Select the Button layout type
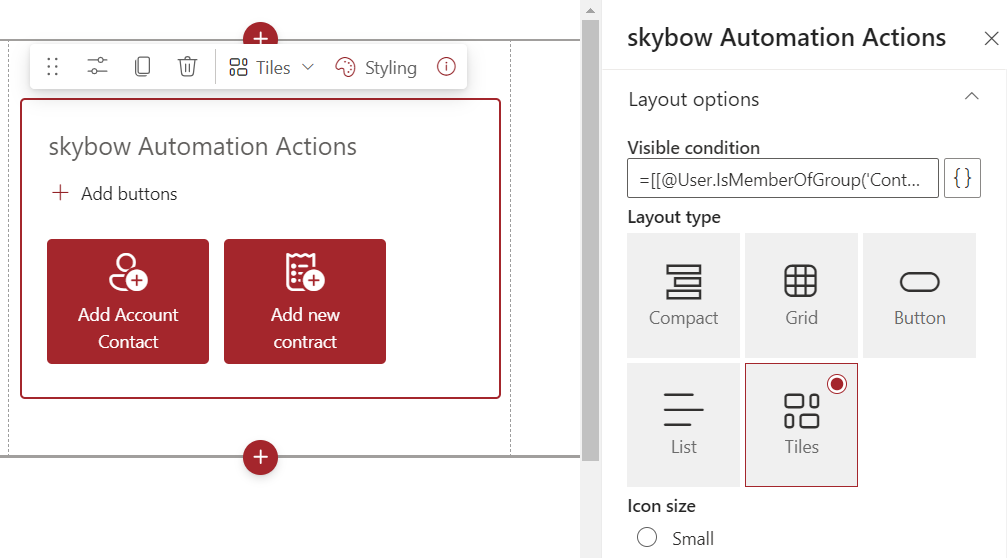1007x558 pixels. [x=920, y=295]
